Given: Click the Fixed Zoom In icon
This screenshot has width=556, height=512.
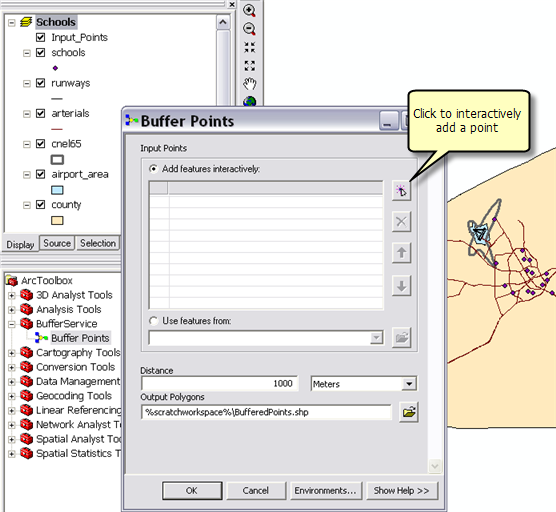Looking at the screenshot, I should click(x=250, y=48).
